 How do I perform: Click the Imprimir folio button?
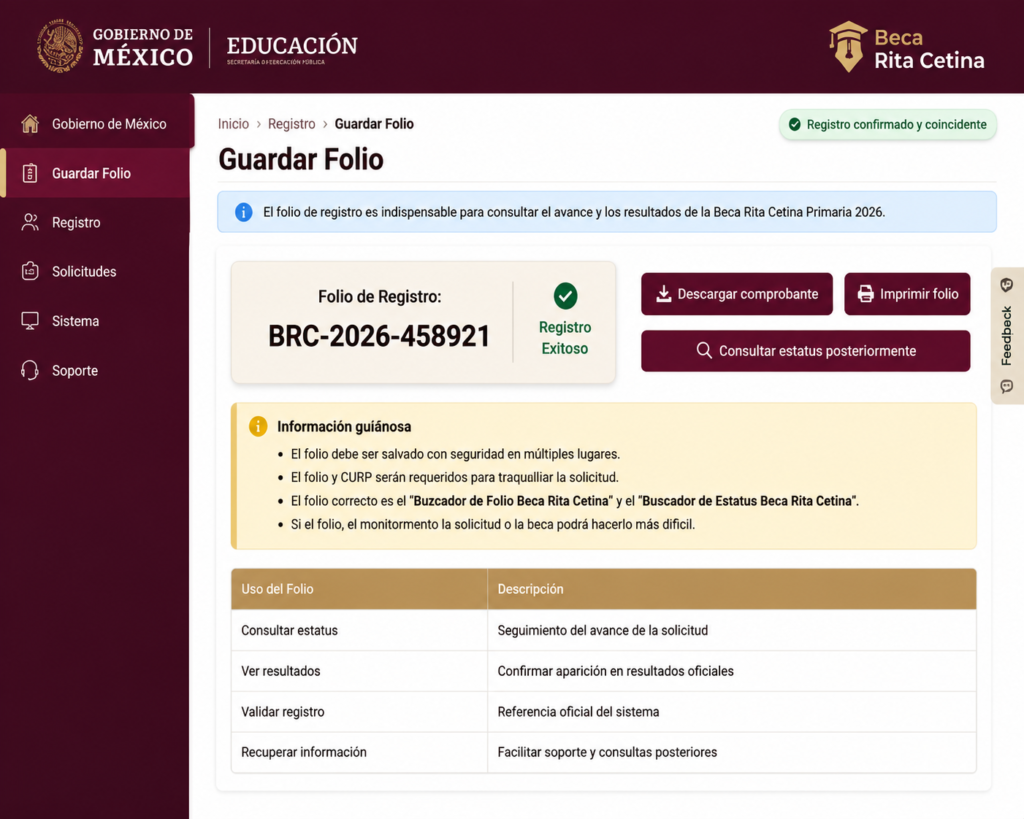[907, 294]
